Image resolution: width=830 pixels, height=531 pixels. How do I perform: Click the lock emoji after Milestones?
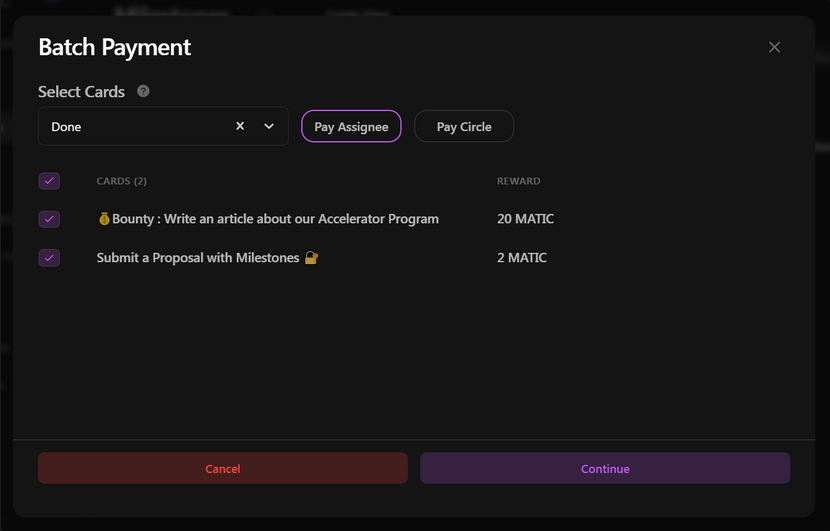coord(311,258)
